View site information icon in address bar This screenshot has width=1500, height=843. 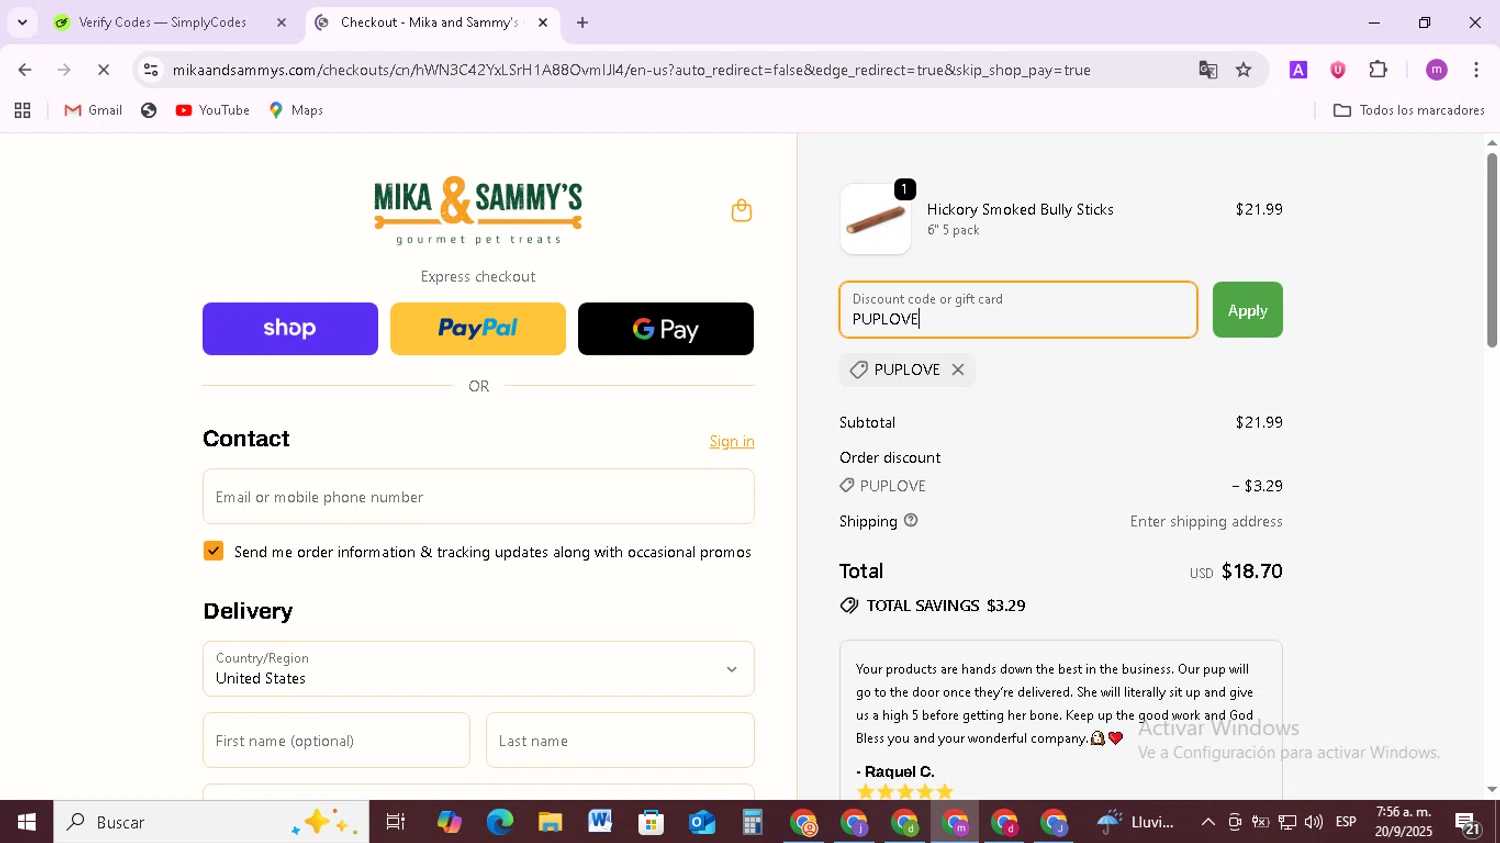[151, 70]
